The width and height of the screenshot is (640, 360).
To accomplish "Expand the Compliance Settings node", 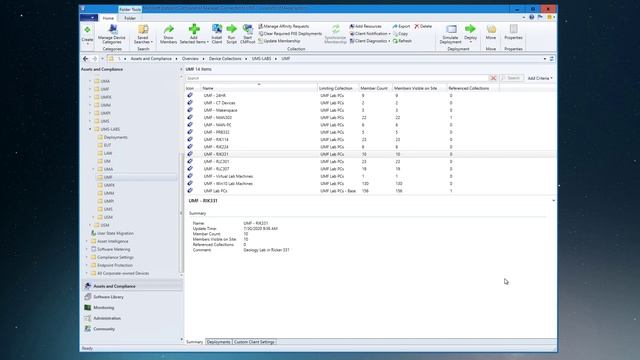I will [x=87, y=258].
